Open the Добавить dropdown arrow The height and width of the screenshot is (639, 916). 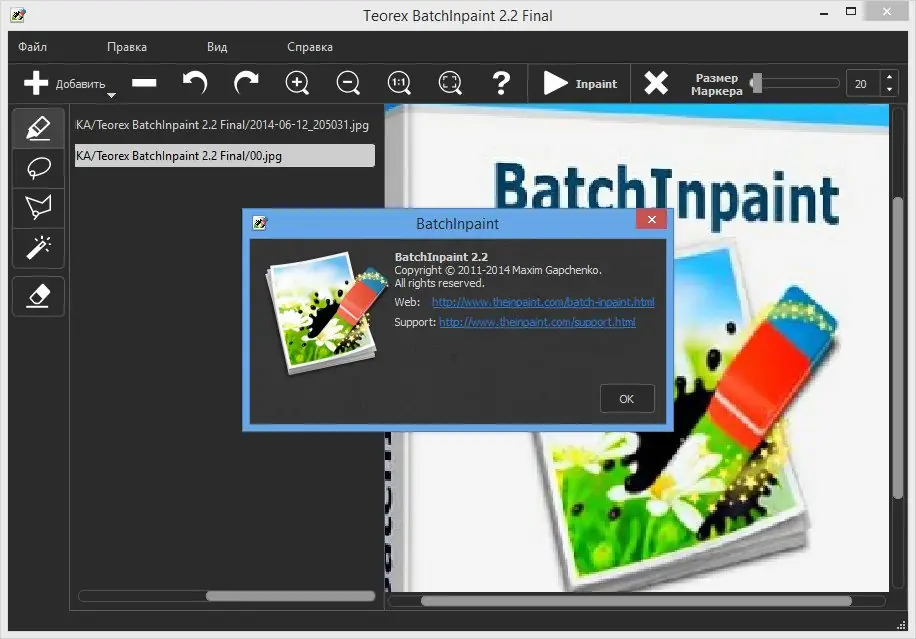[x=111, y=95]
